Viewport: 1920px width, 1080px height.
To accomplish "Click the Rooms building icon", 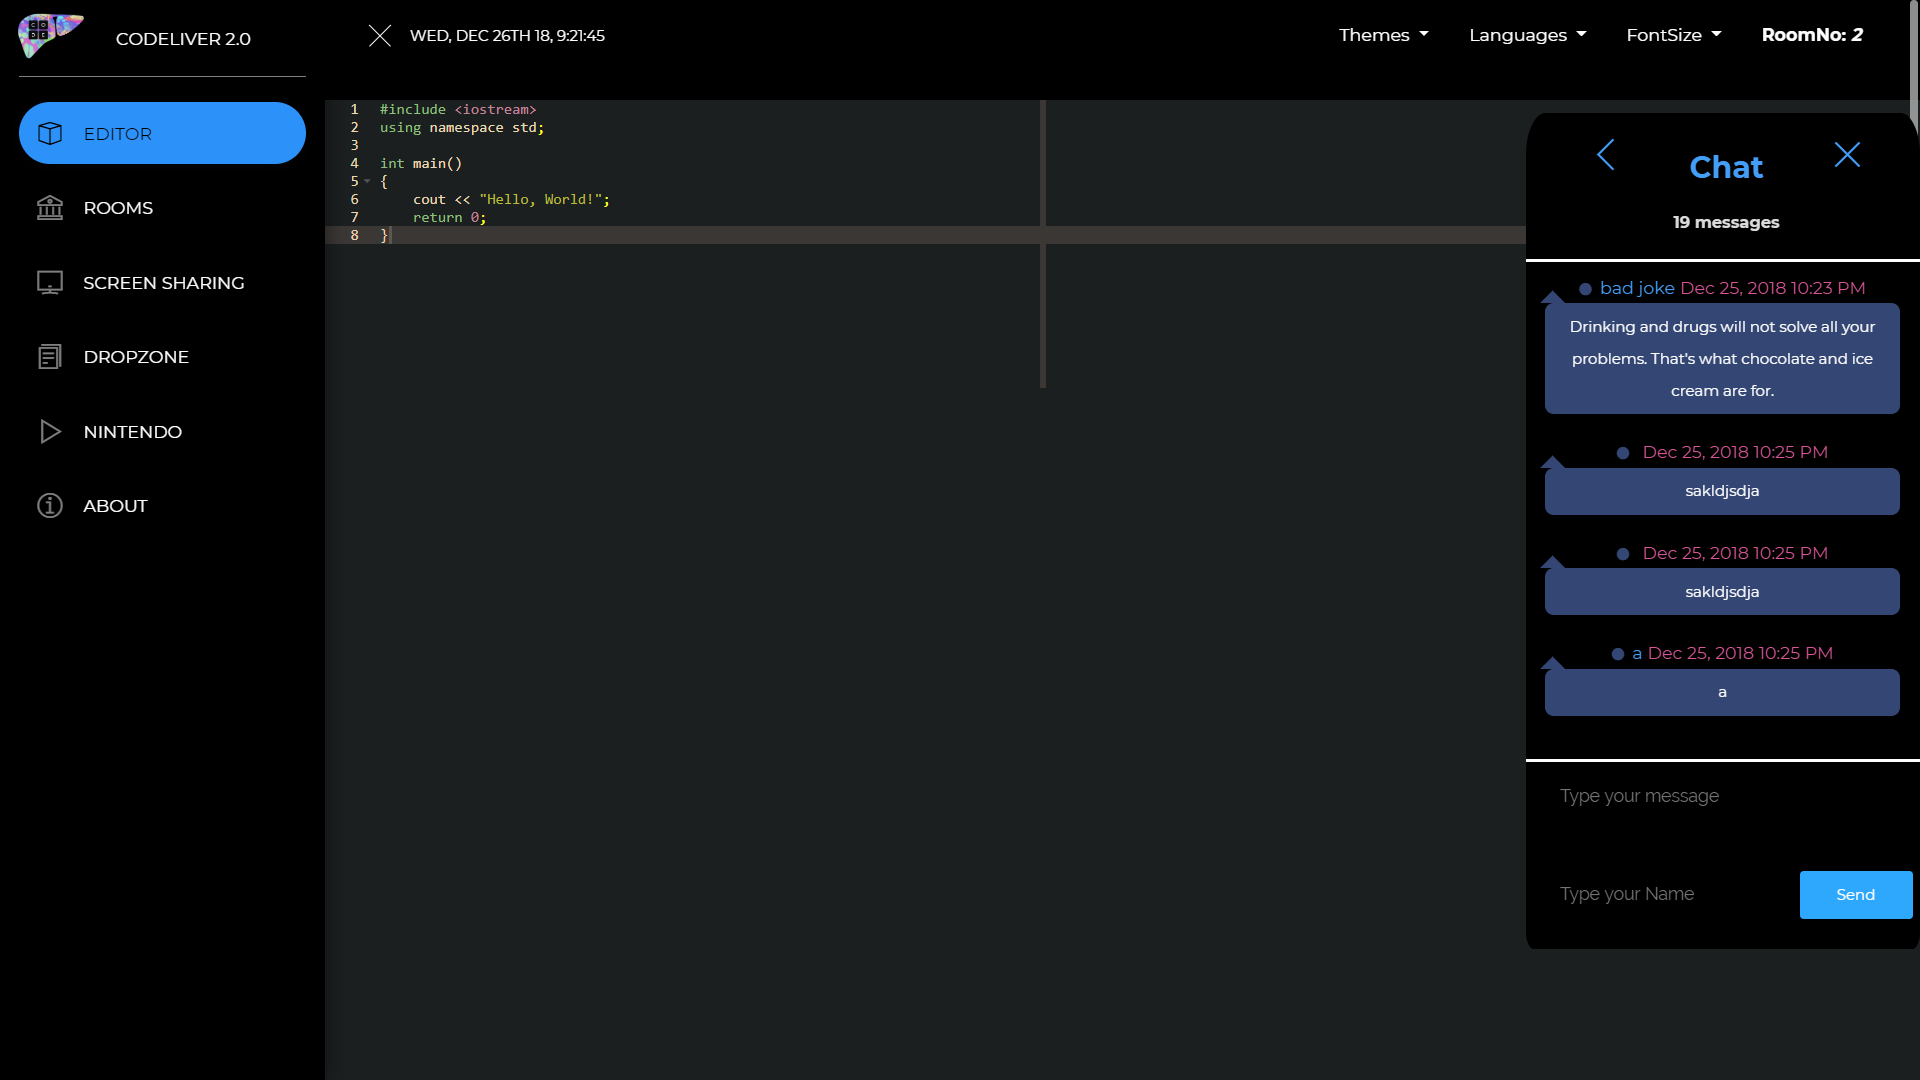I will 50,208.
